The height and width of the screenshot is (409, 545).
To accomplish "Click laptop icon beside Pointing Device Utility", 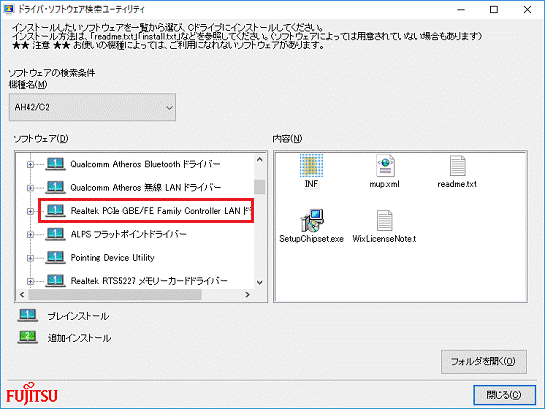I will coord(55,257).
